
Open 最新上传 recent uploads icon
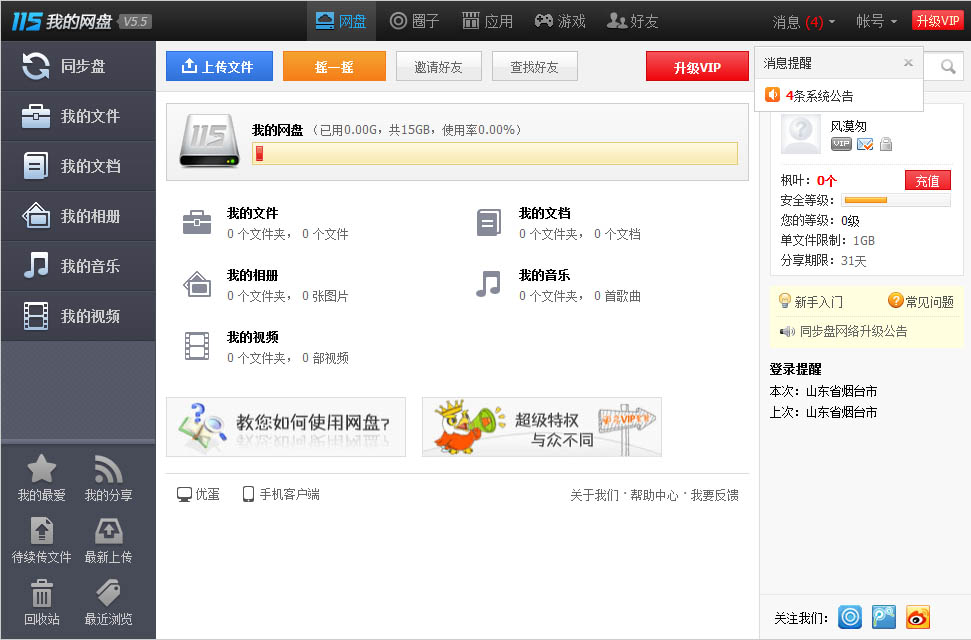(108, 531)
